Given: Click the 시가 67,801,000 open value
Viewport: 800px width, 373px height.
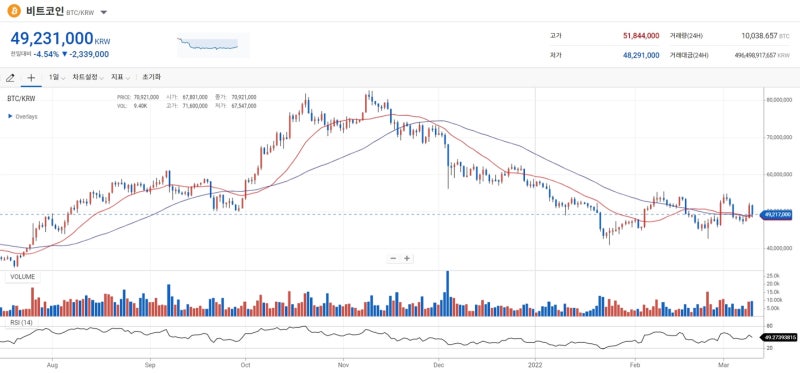Looking at the screenshot, I should coord(187,97).
